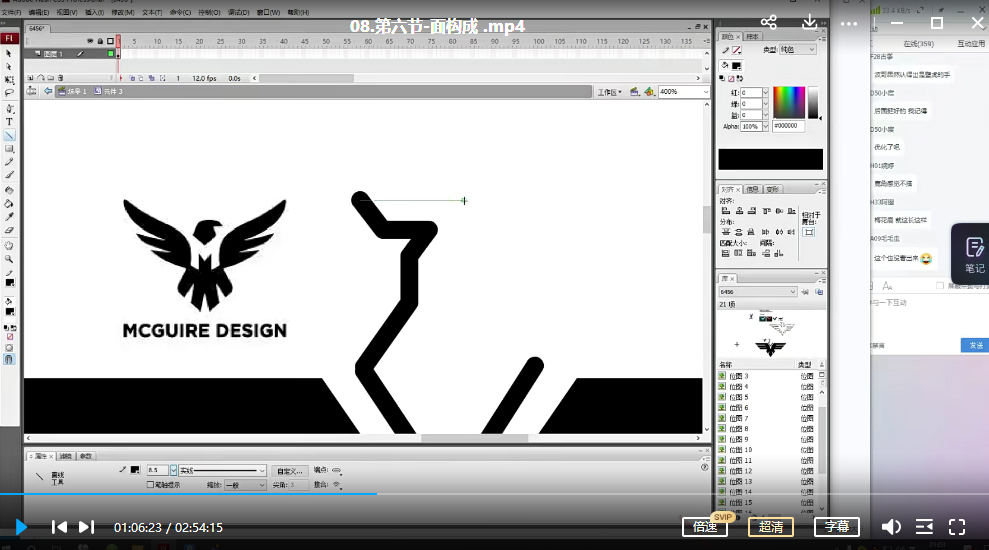The width and height of the screenshot is (989, 550).
Task: Pick a color in the rainbow spectrum picker
Action: pyautogui.click(x=788, y=102)
